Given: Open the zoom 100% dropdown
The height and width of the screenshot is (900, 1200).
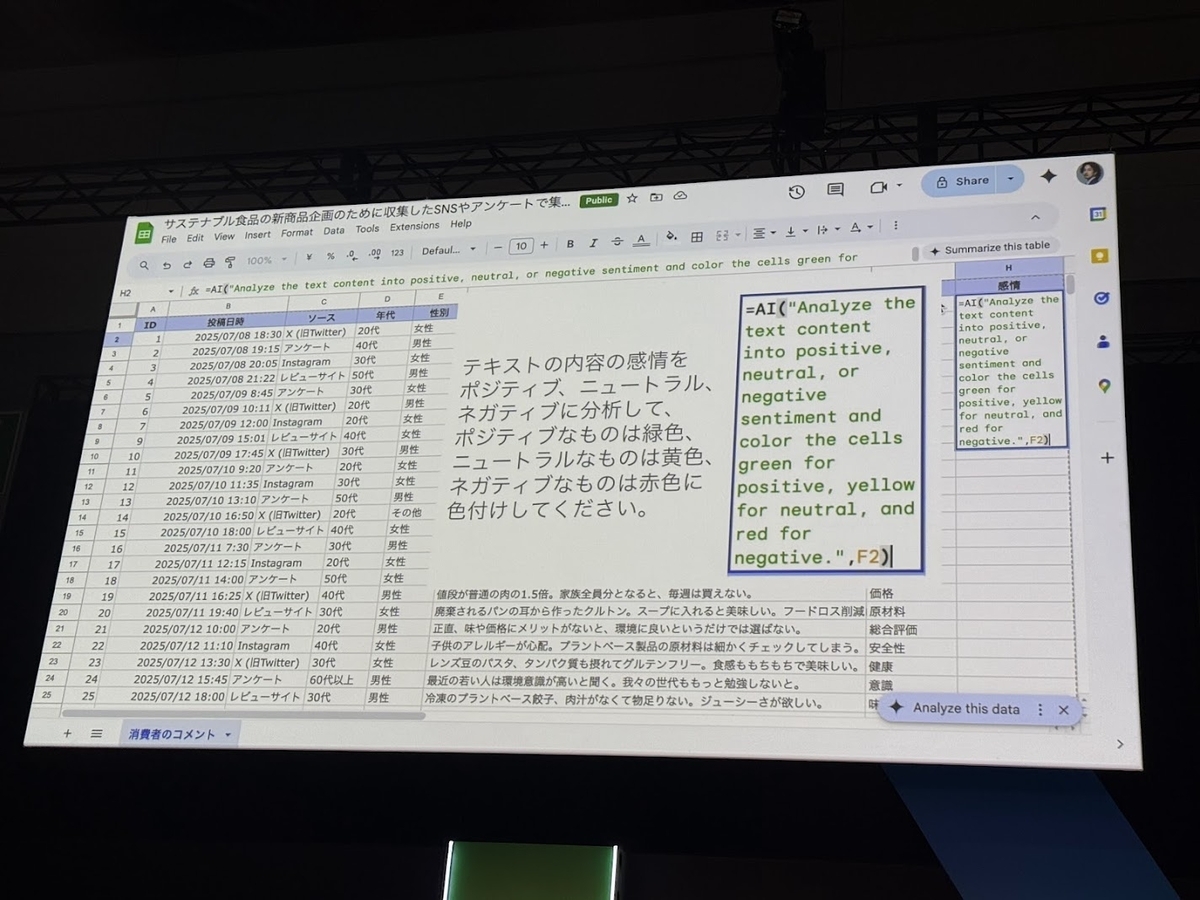Looking at the screenshot, I should [x=266, y=261].
